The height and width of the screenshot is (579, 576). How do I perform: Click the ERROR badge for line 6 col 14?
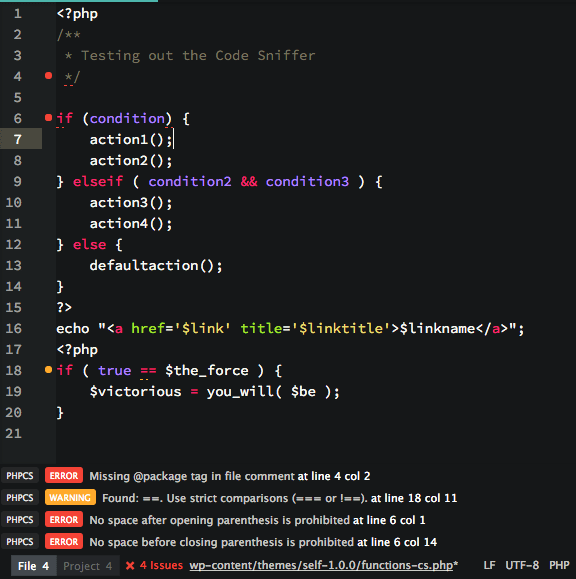(x=64, y=541)
